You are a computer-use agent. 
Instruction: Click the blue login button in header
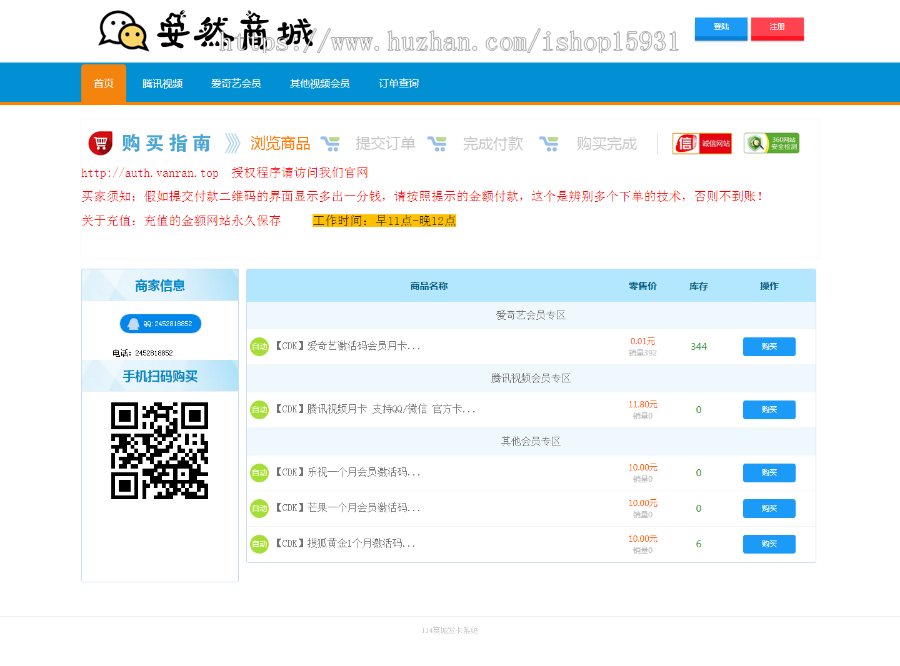click(x=721, y=28)
